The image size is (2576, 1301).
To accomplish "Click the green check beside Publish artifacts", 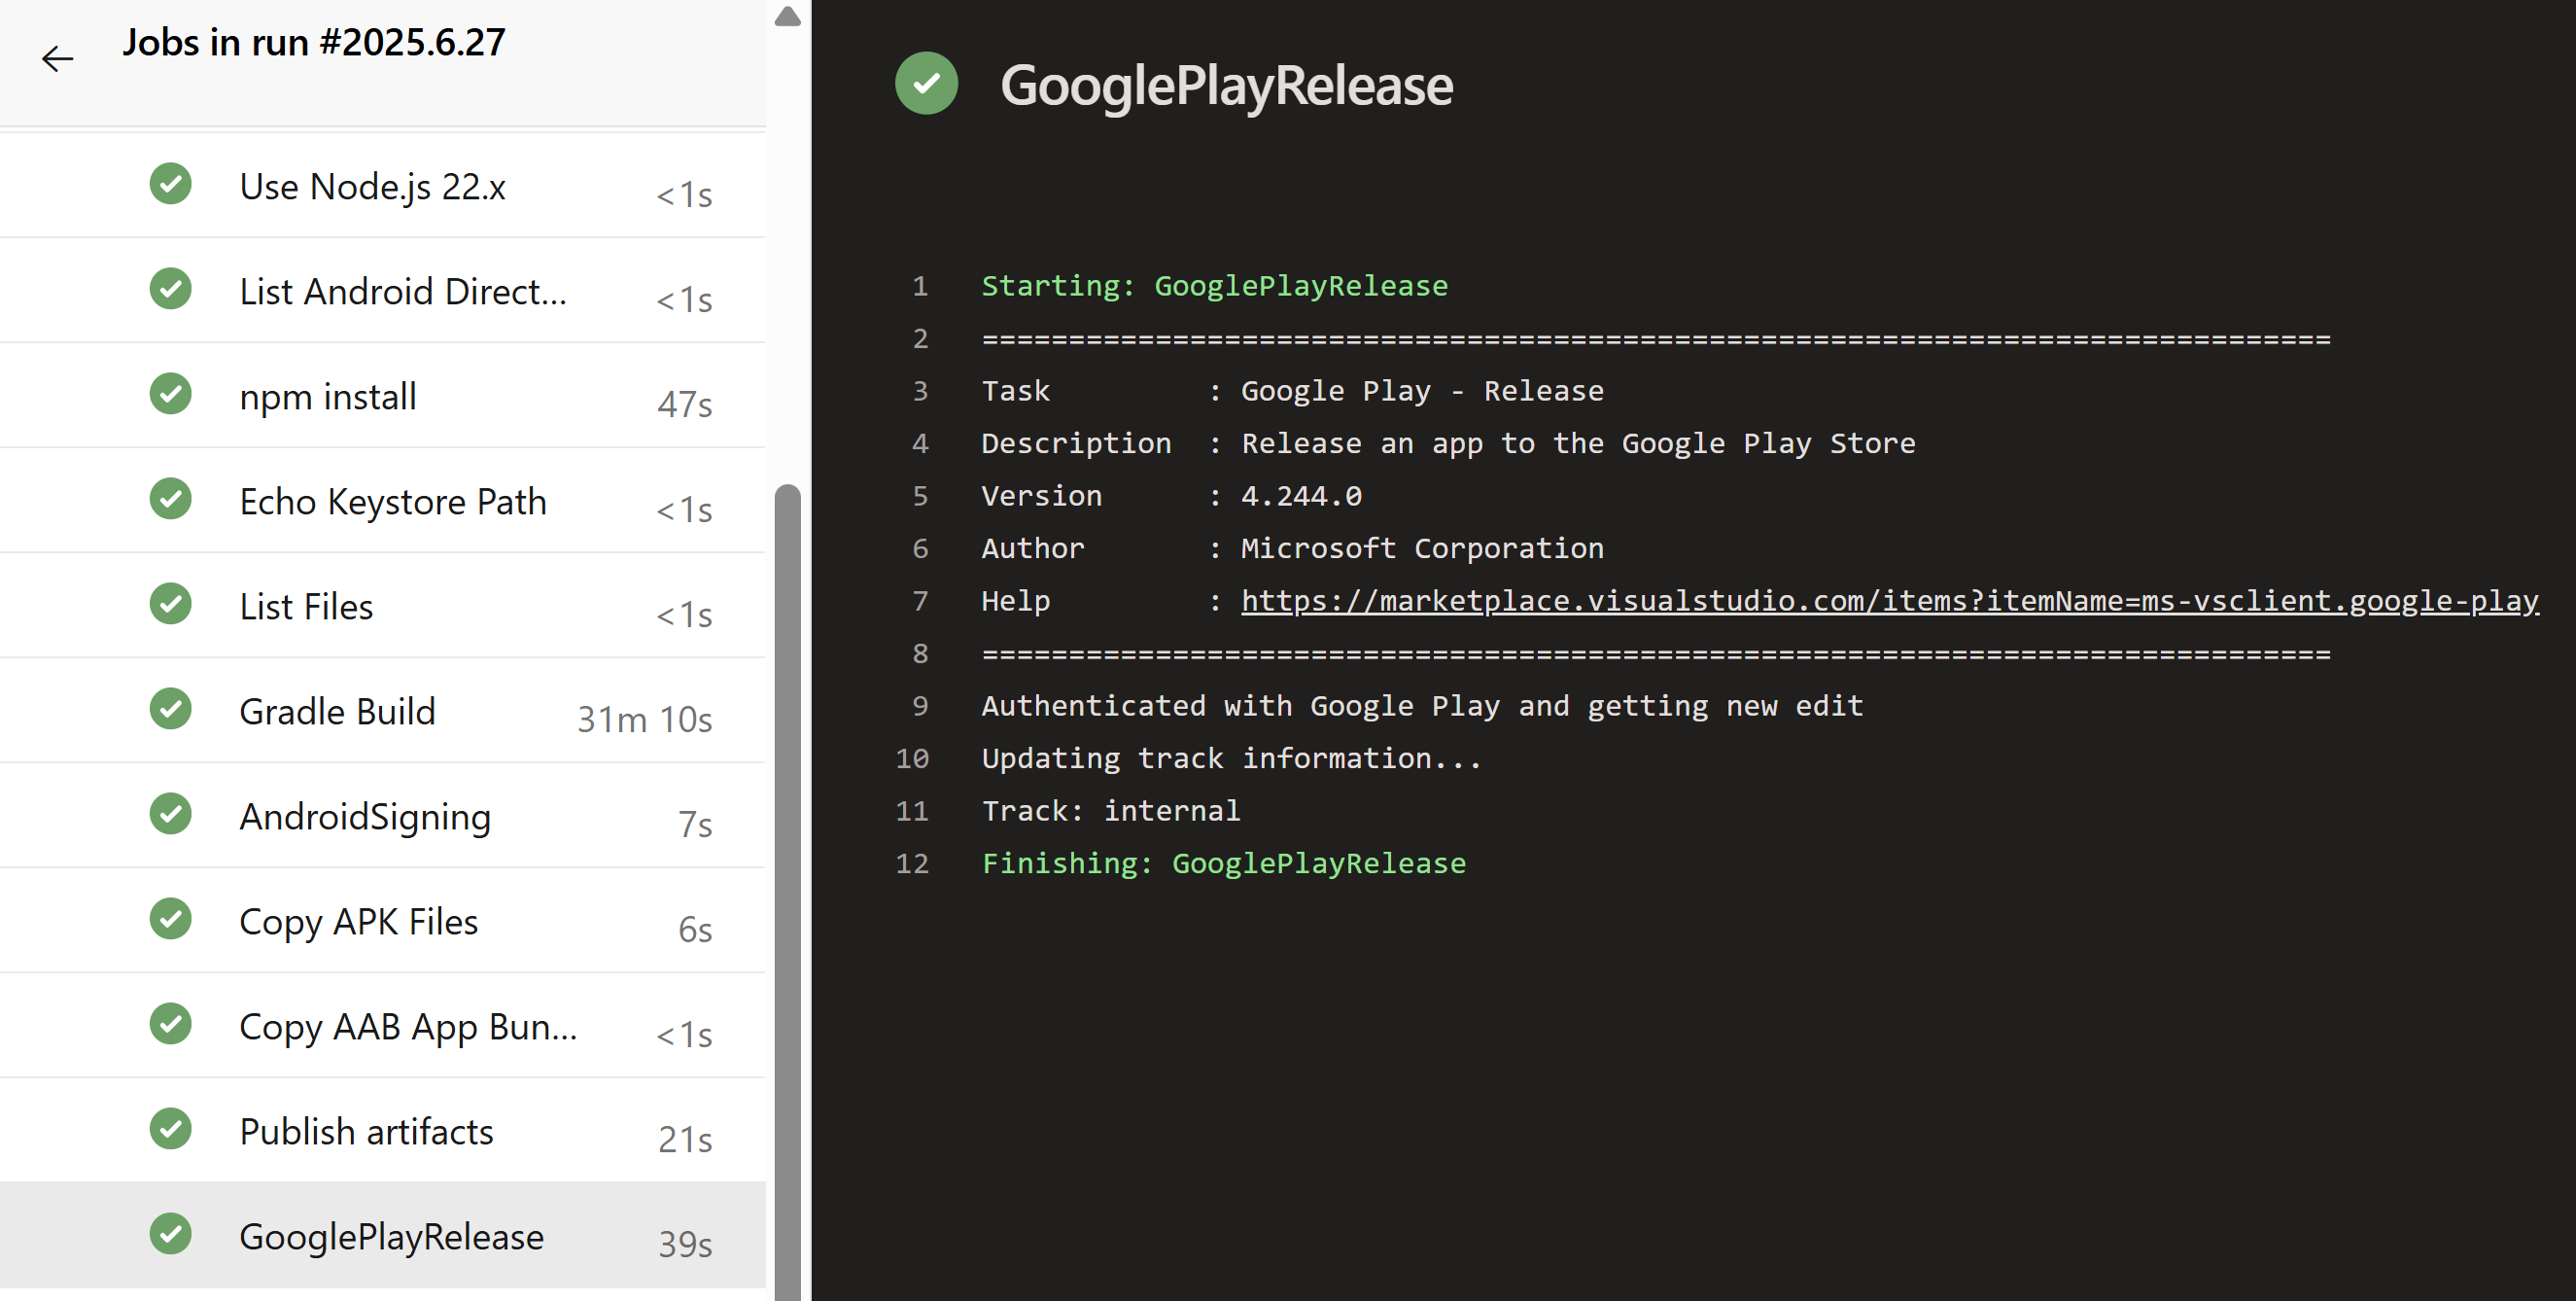I will point(171,1129).
